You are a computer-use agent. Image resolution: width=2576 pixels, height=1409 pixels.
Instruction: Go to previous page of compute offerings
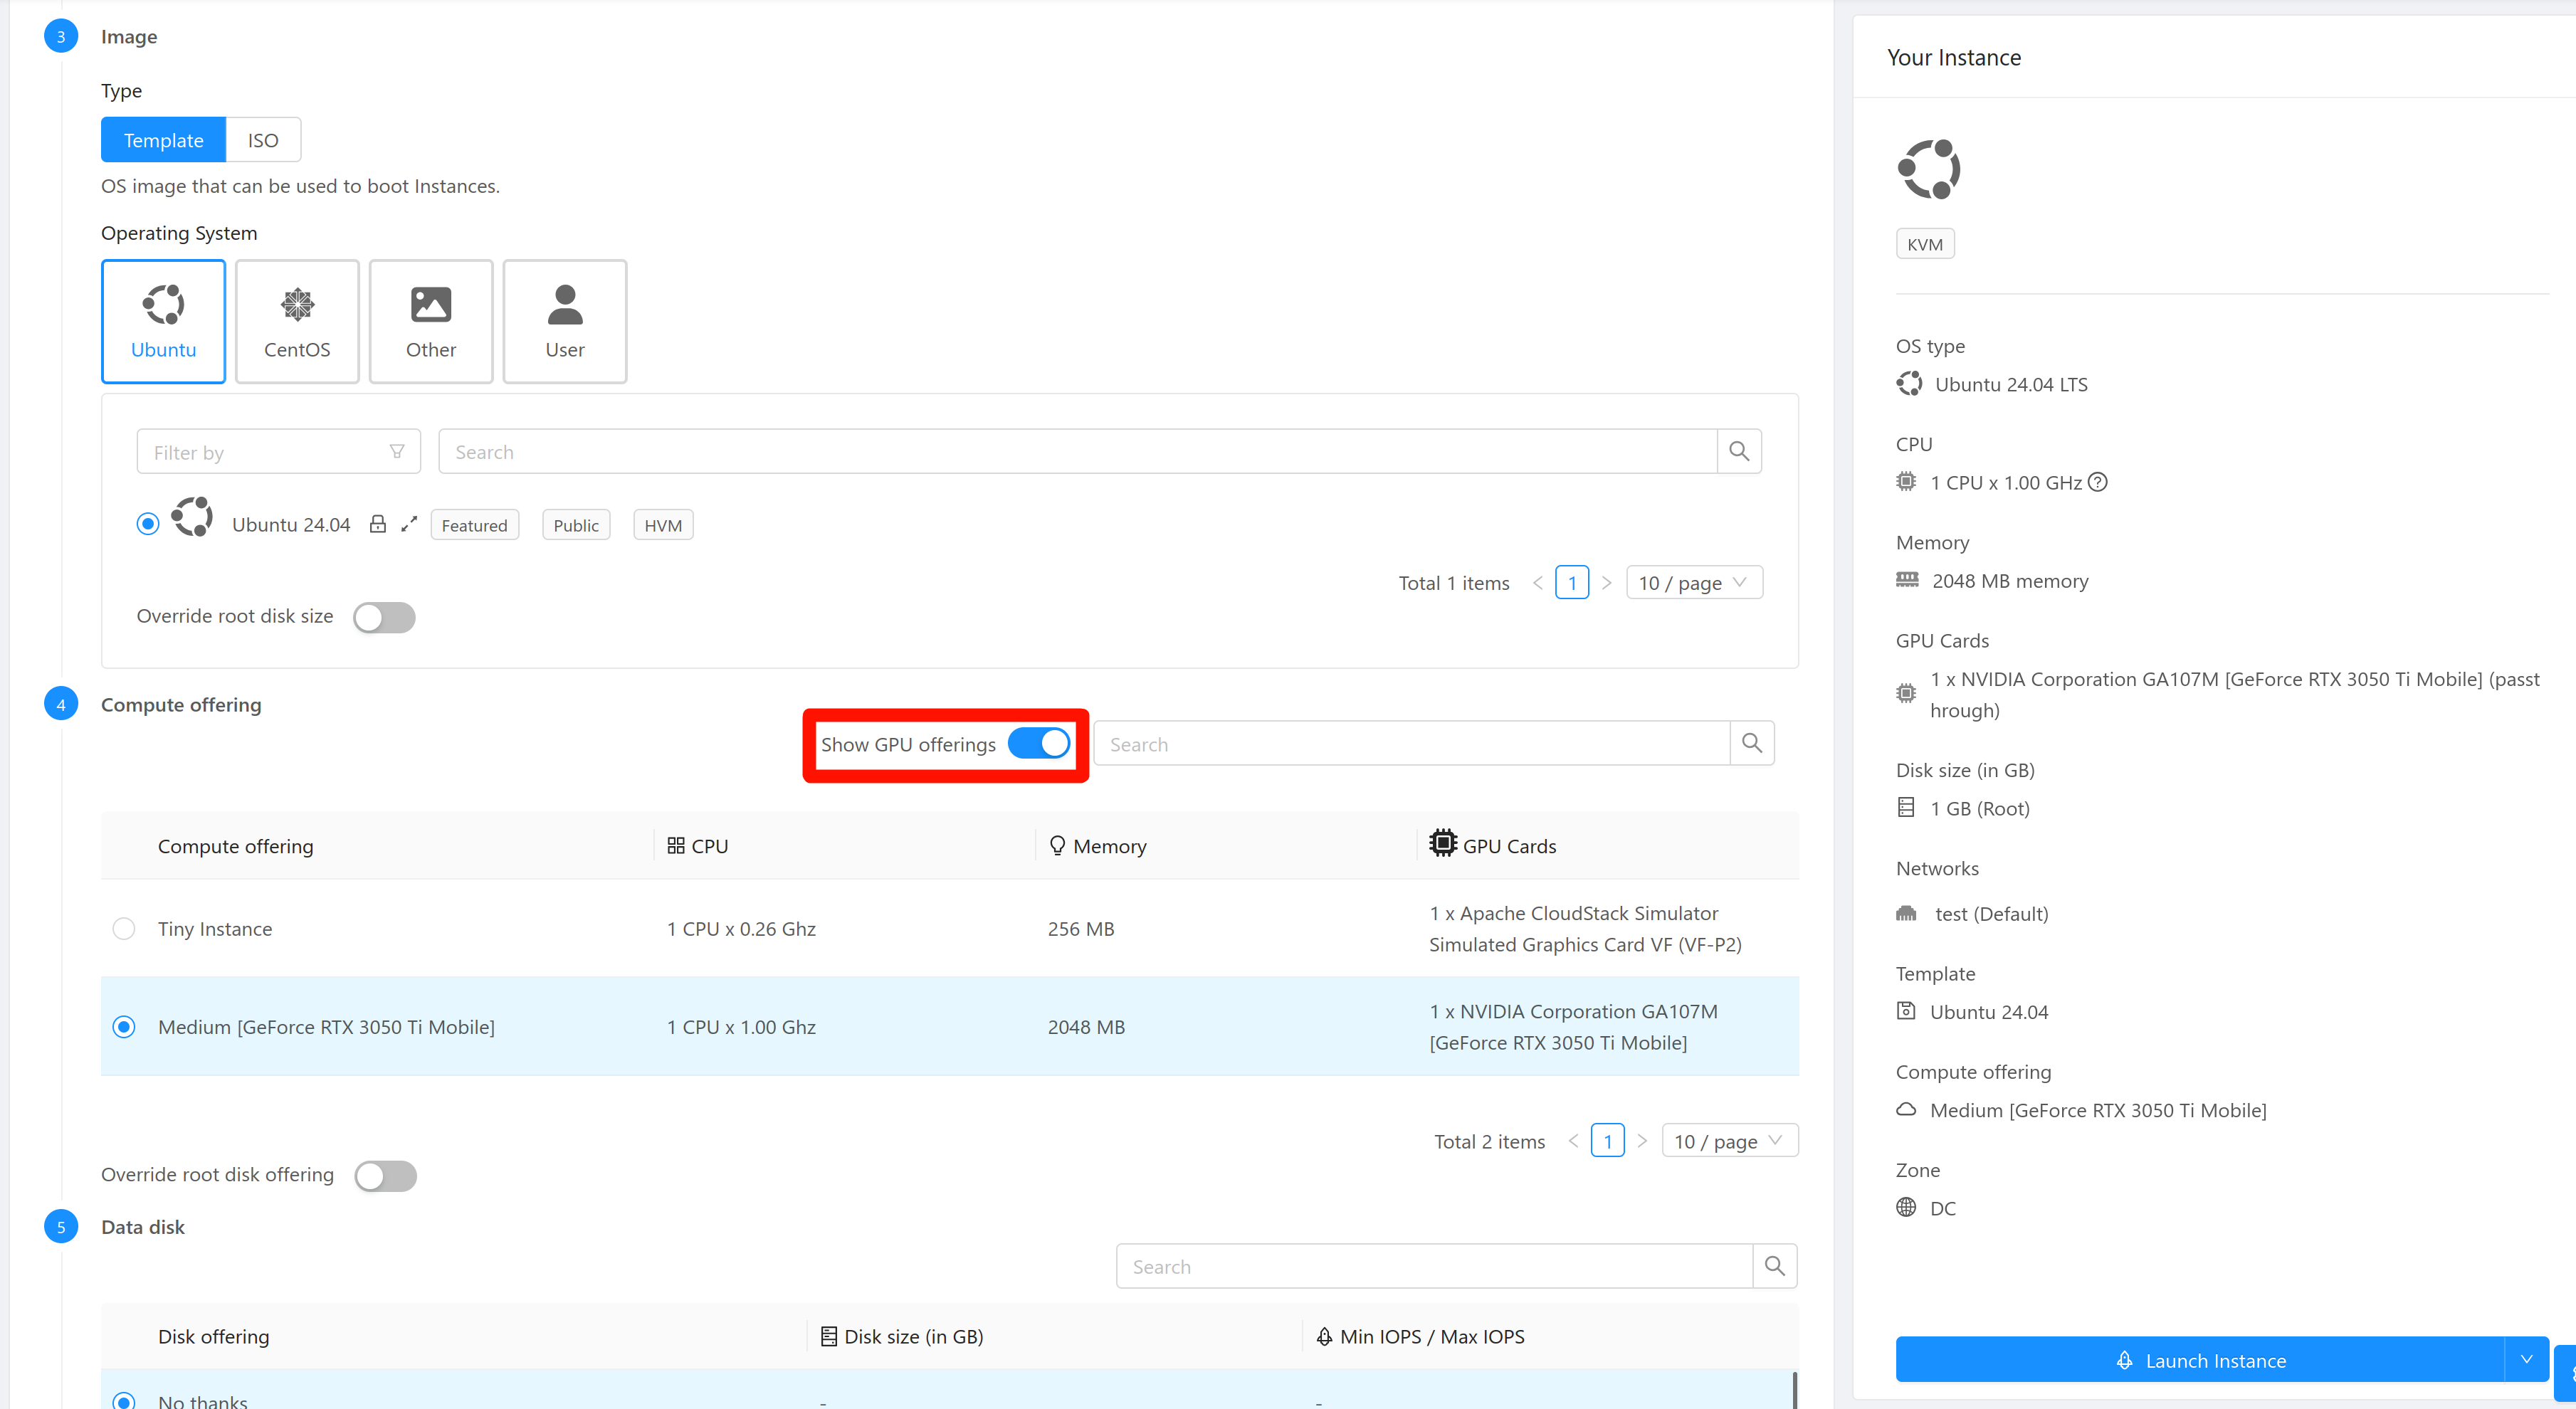pyautogui.click(x=1573, y=1141)
